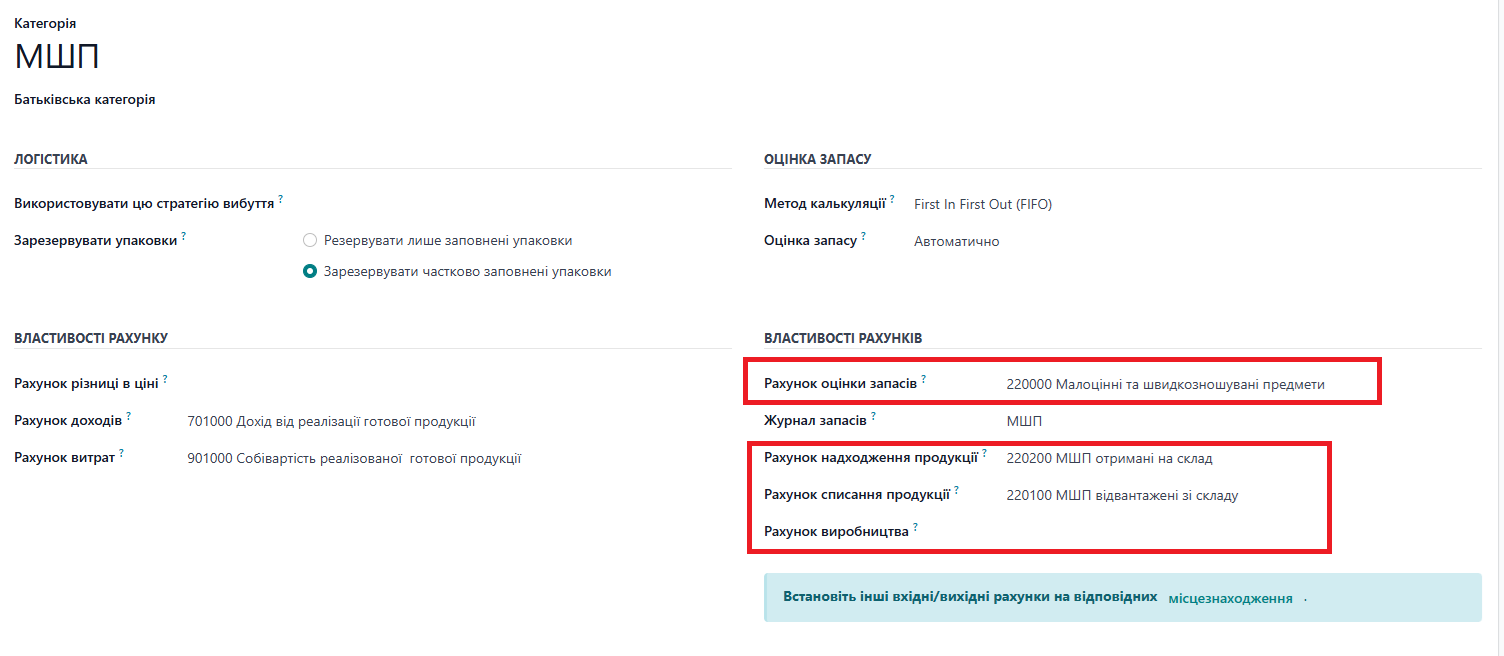Click help icon next to Журнал запасів
This screenshot has height=656, width=1504.
tap(874, 416)
